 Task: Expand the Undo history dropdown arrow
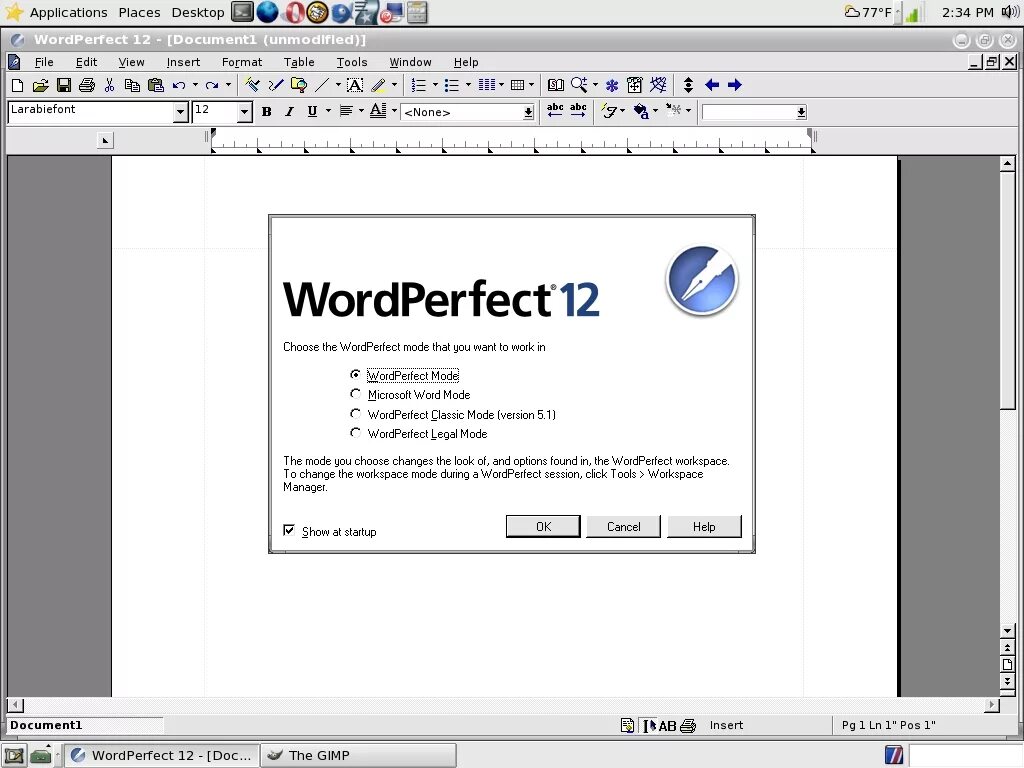click(195, 85)
